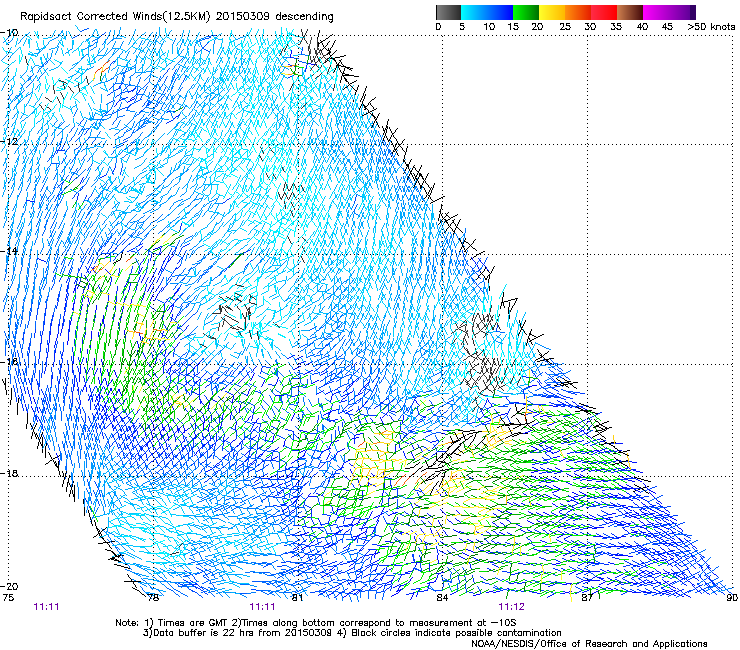Click the 'NOAA/NESDIS/Office of Research and Applications' credit
This screenshot has width=740, height=650.
click(x=589, y=644)
